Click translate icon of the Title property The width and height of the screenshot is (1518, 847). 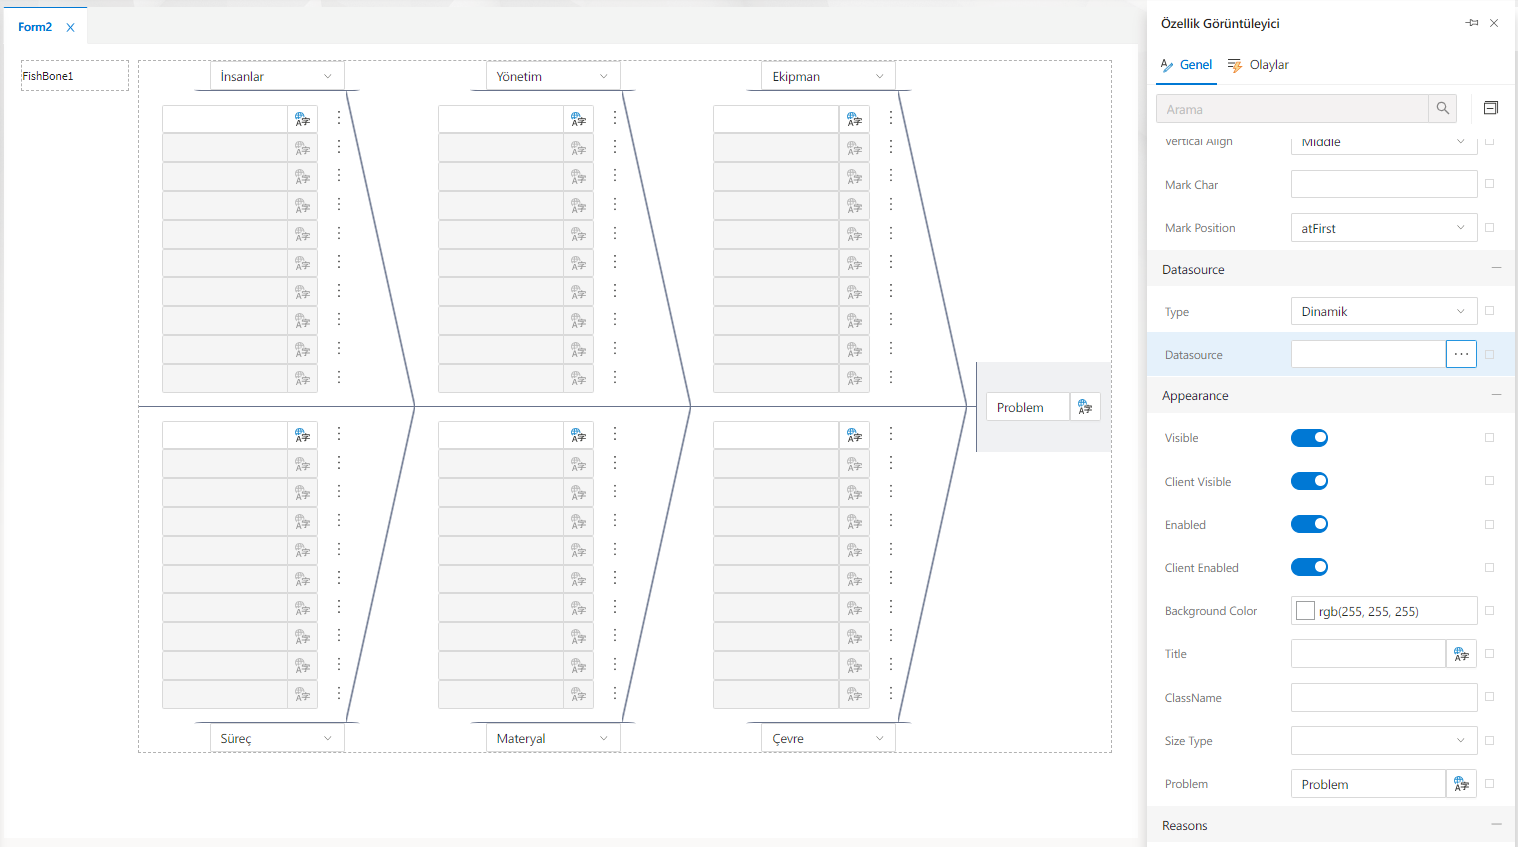1462,654
